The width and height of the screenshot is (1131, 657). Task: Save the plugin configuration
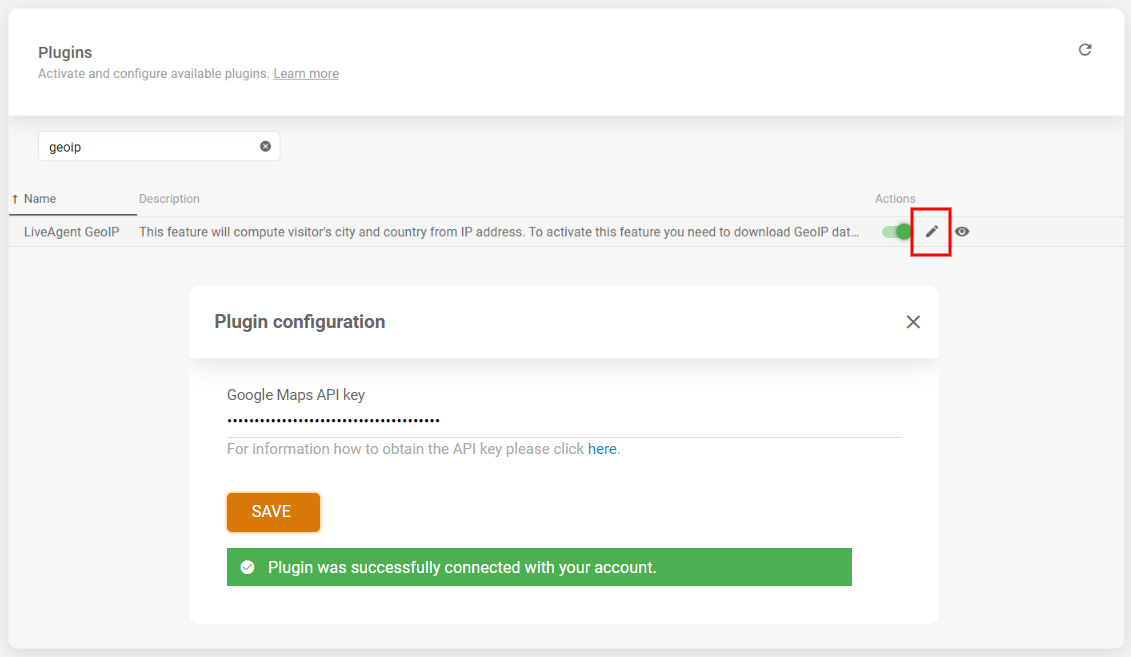pos(273,512)
